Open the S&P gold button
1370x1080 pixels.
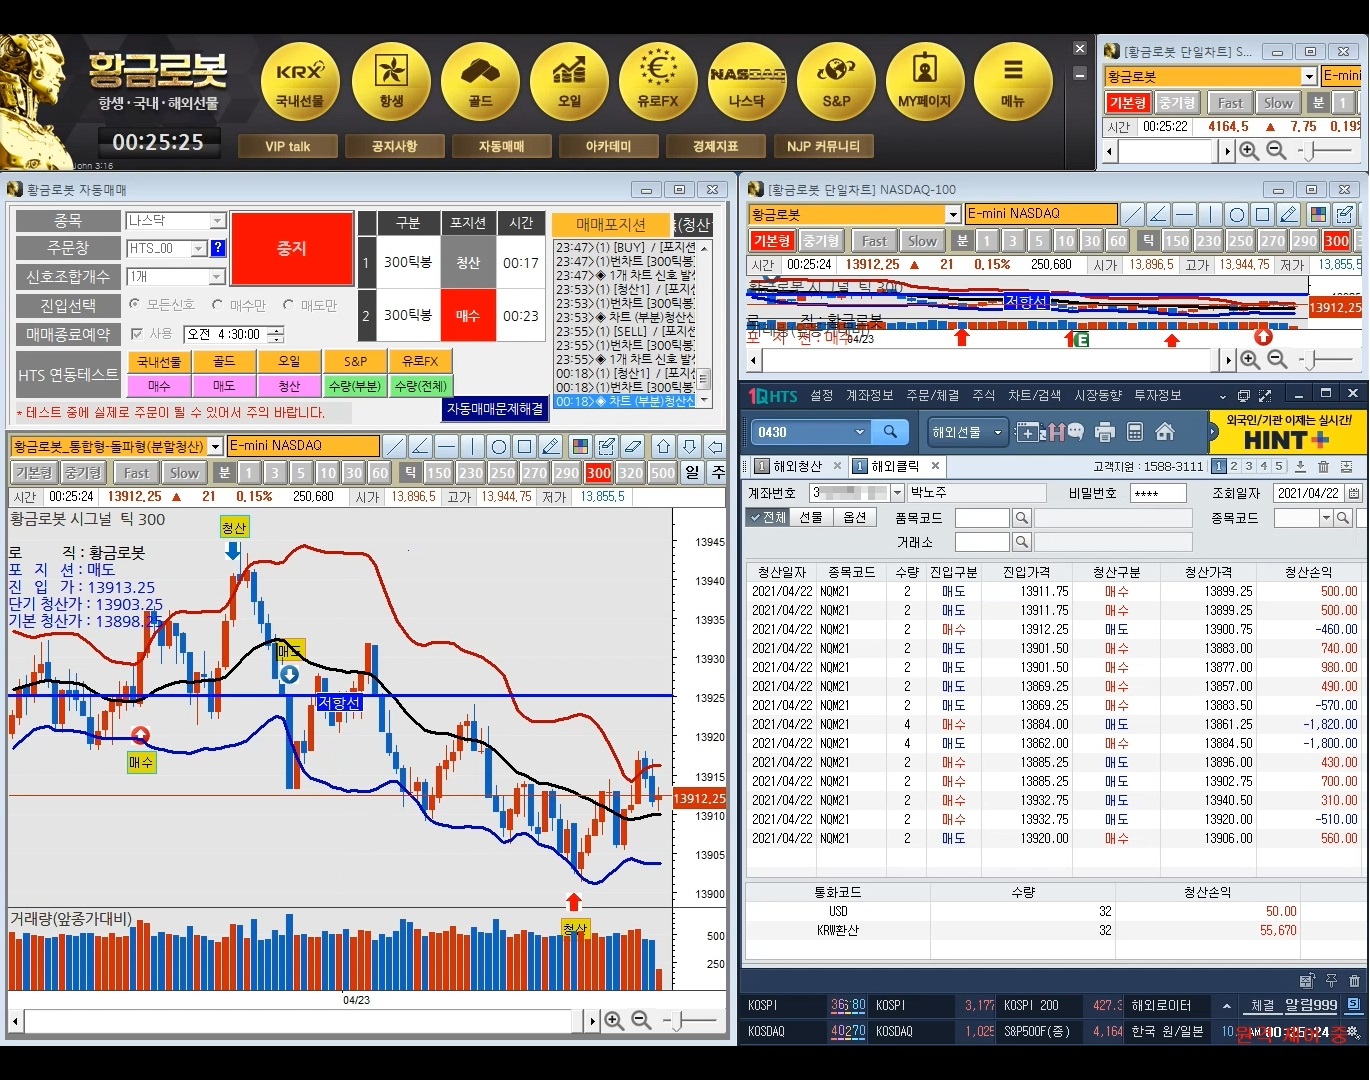pos(836,82)
